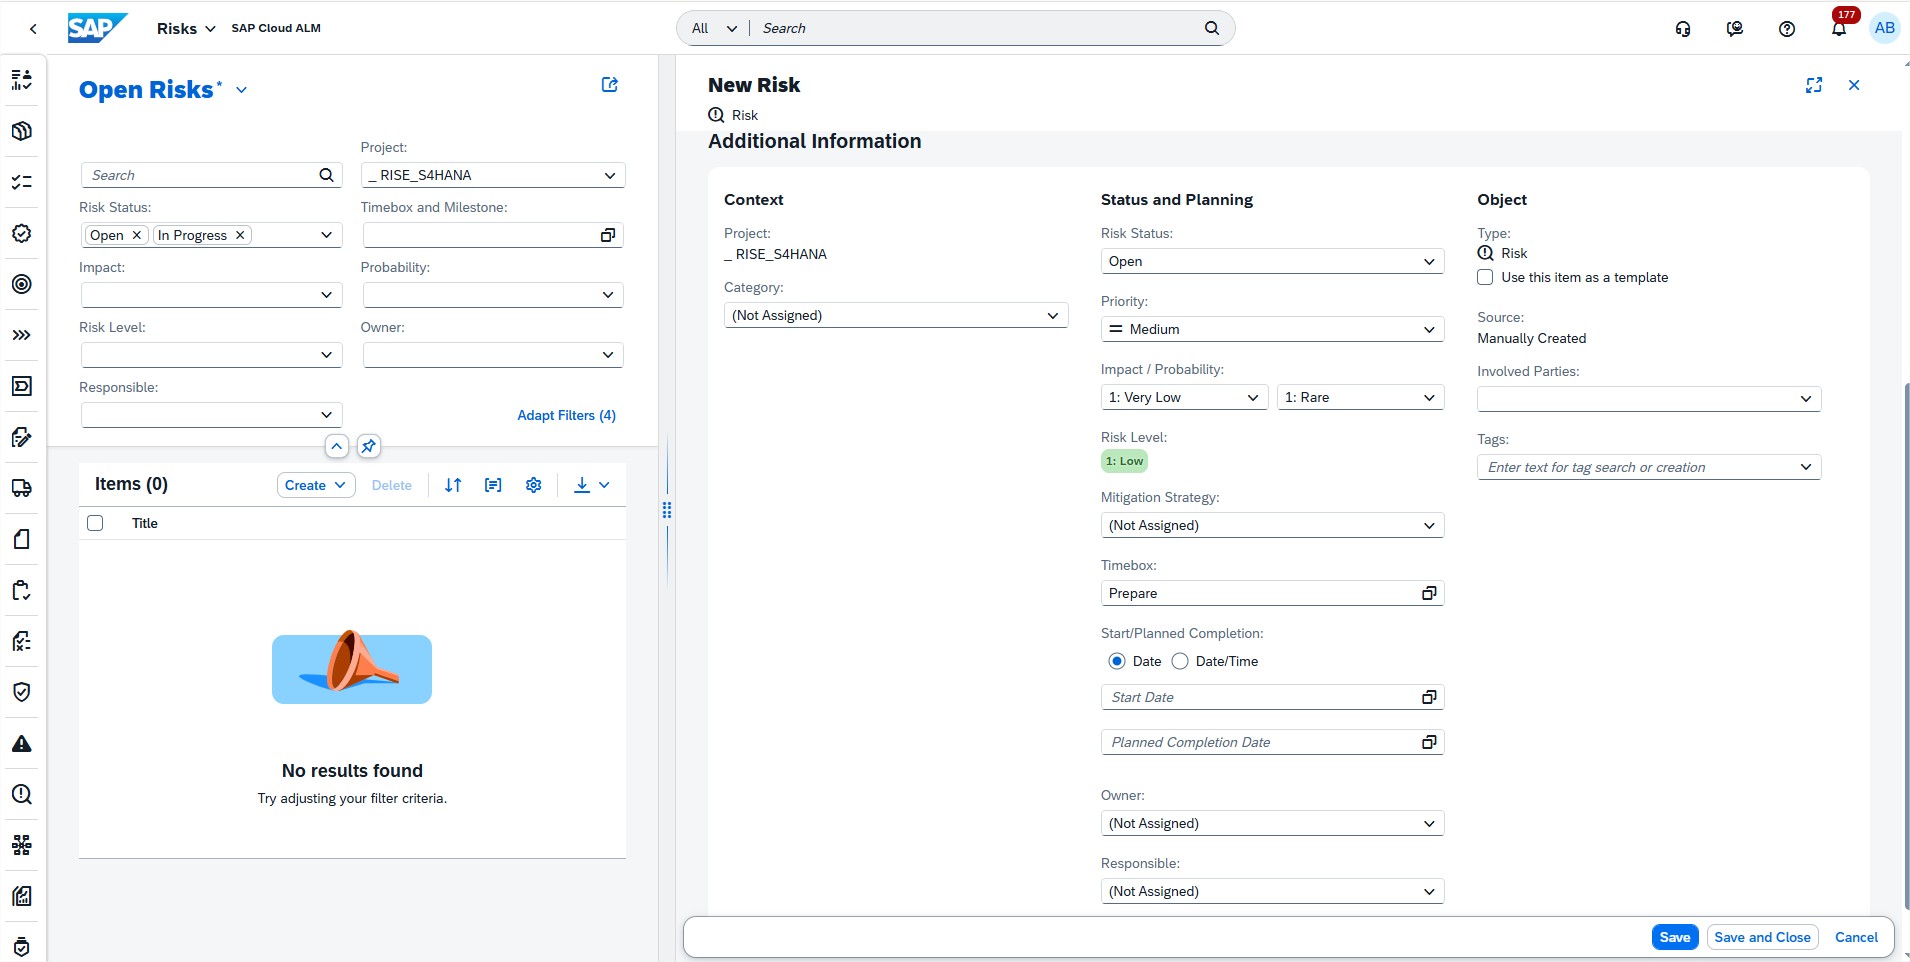This screenshot has width=1910, height=962.
Task: Open the help question mark icon
Action: [x=1786, y=29]
